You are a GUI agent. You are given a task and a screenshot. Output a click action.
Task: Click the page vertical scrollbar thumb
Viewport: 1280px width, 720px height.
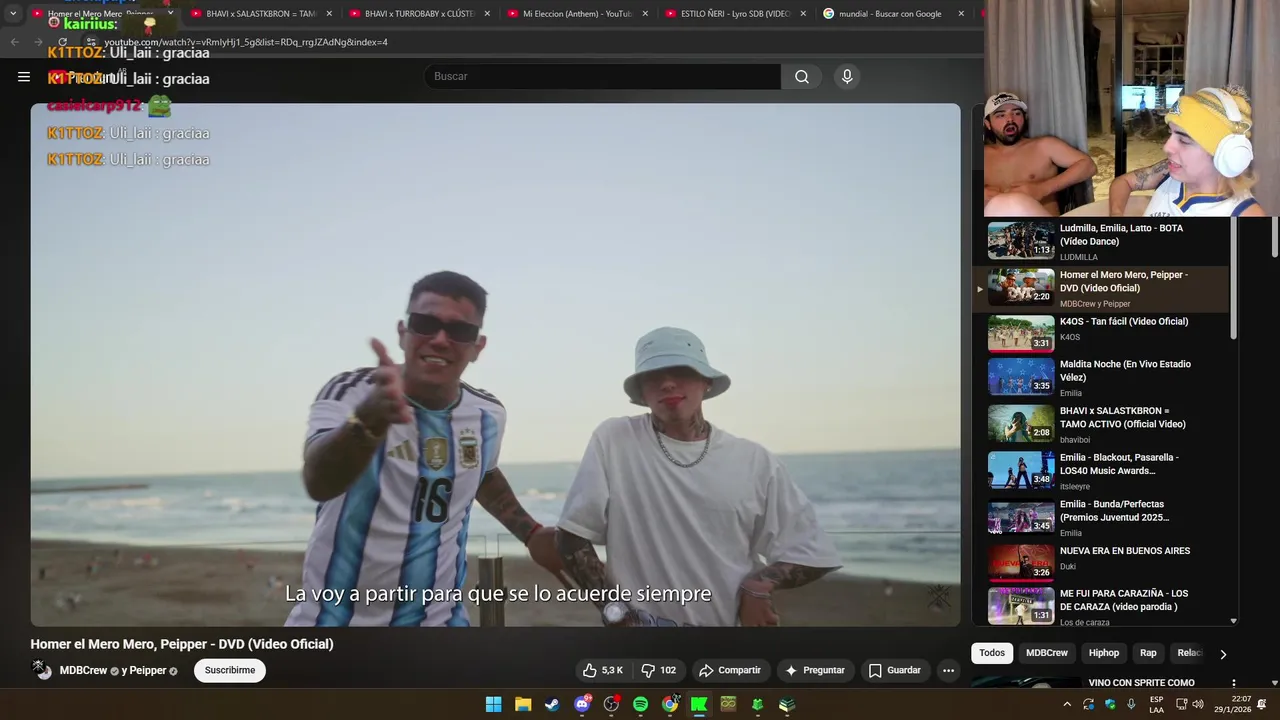pos(1275,238)
